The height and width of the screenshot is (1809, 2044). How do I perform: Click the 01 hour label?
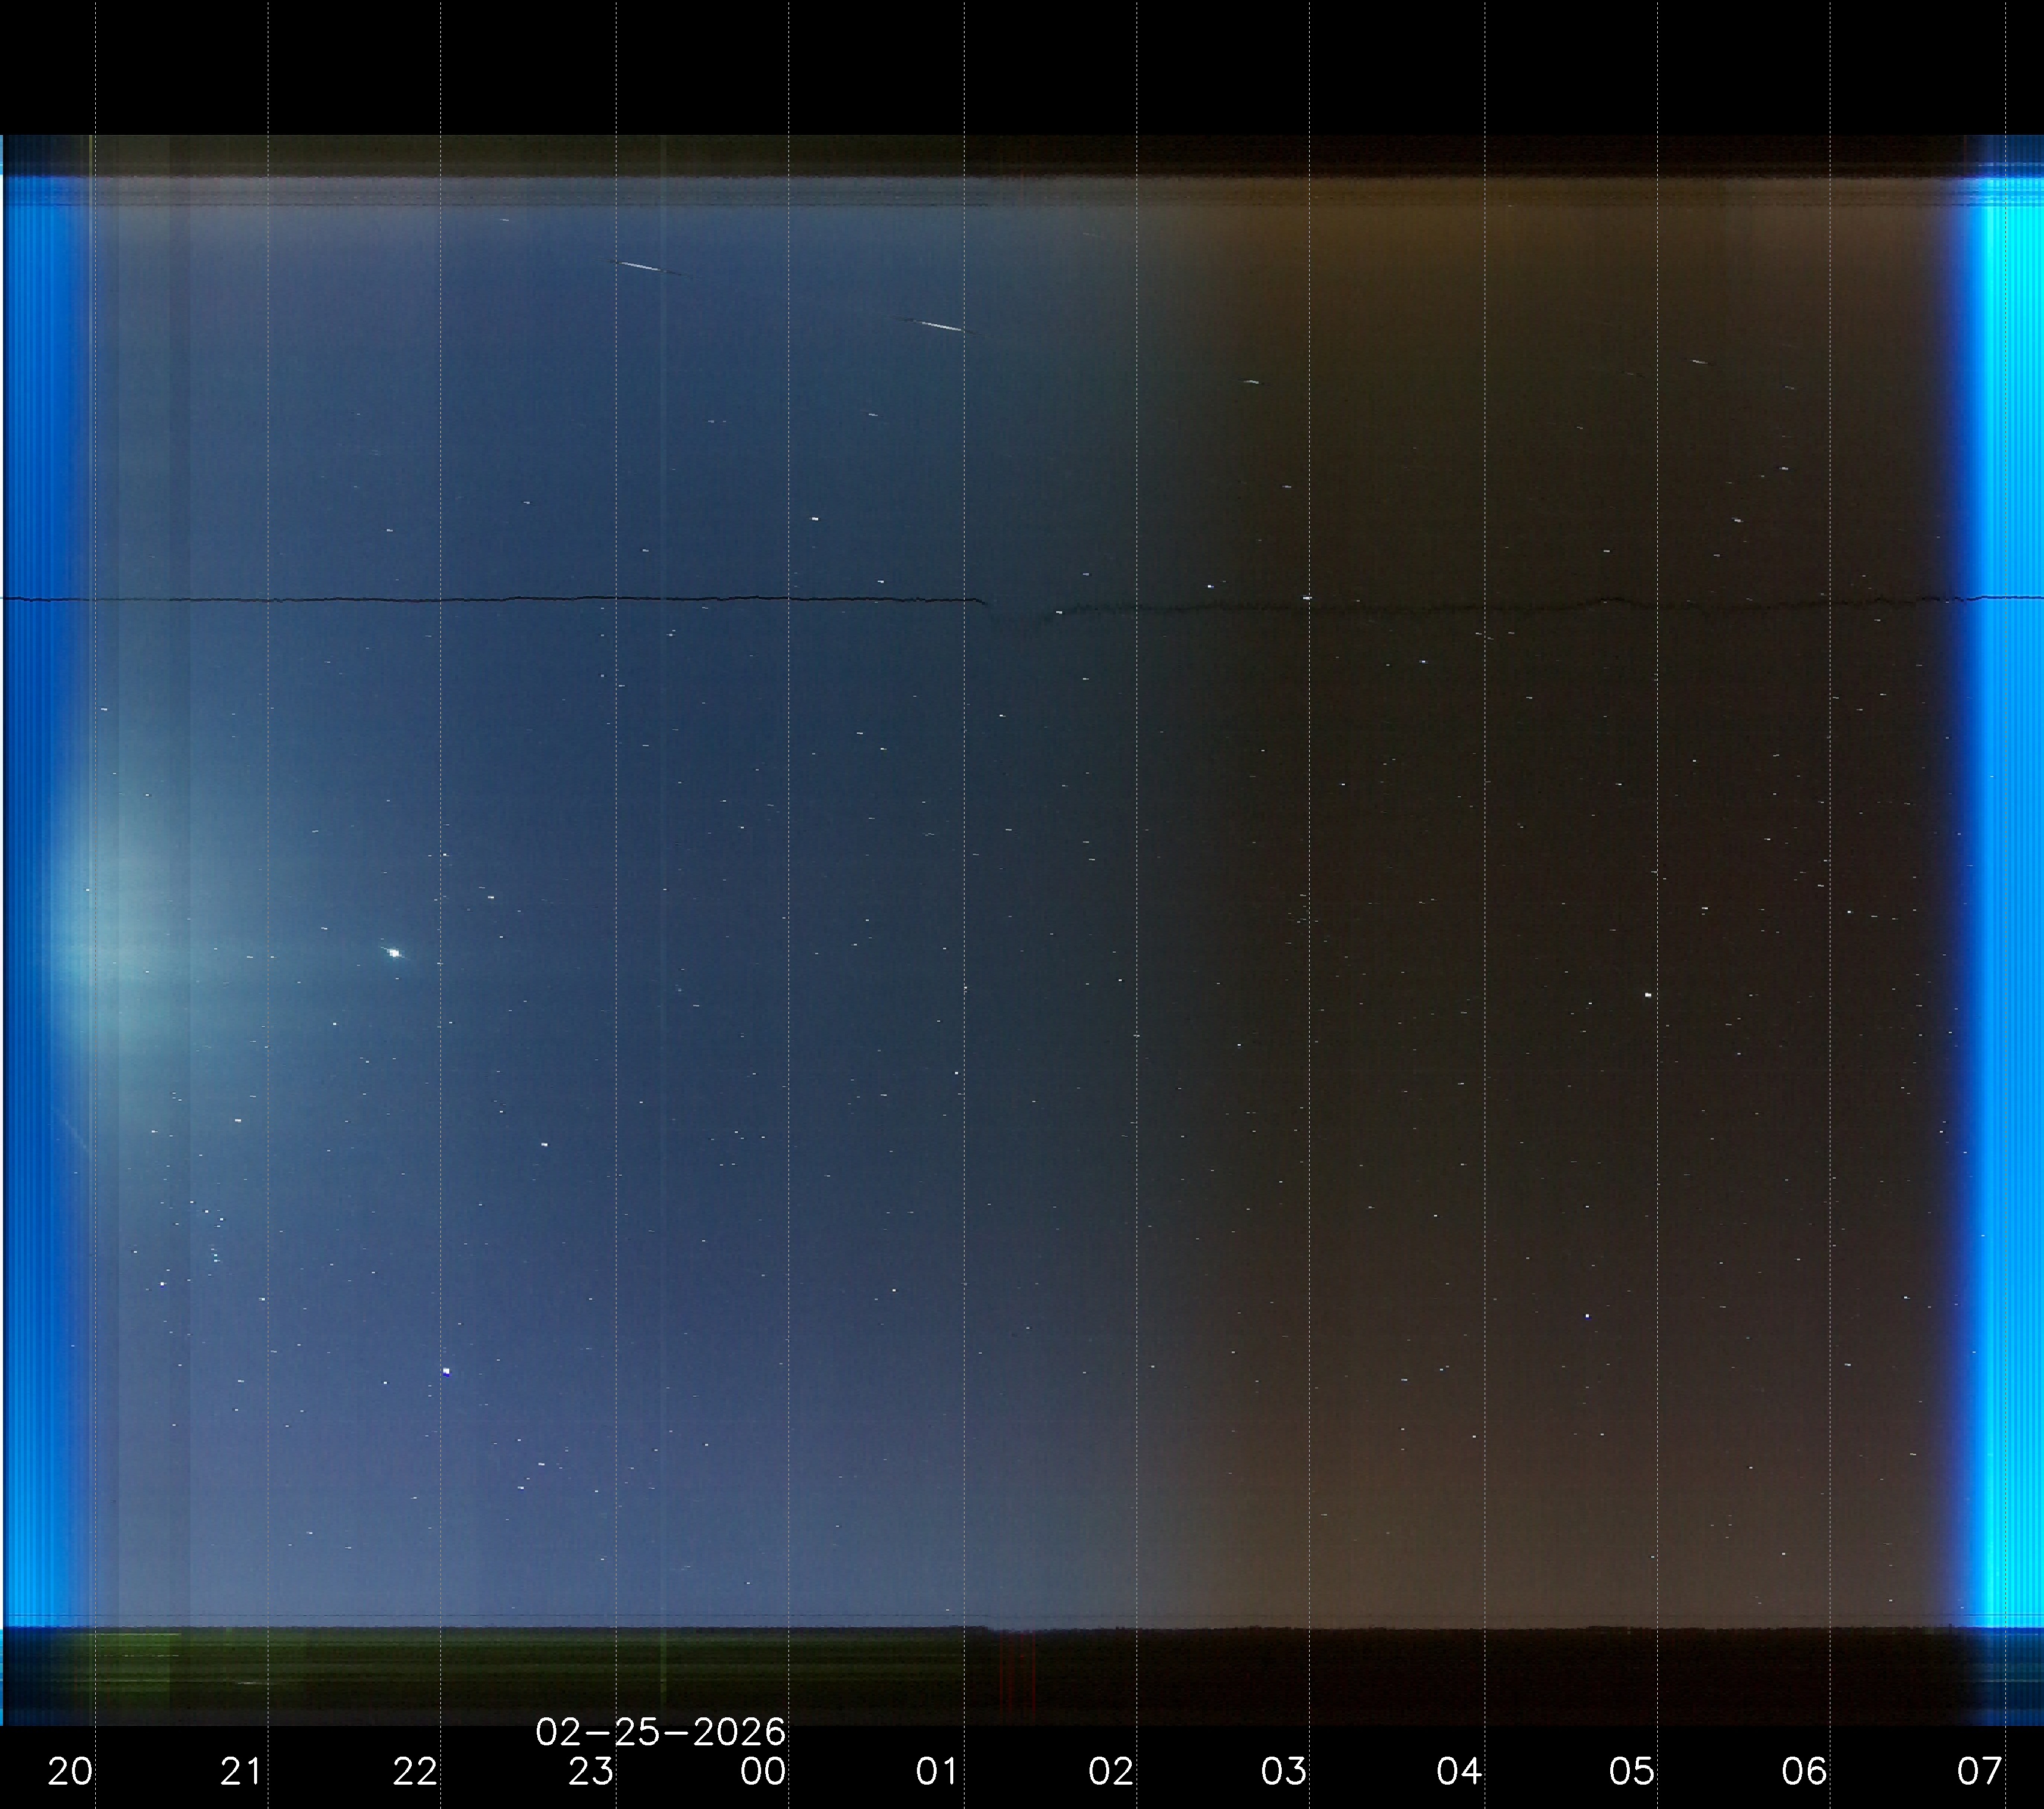937,1772
